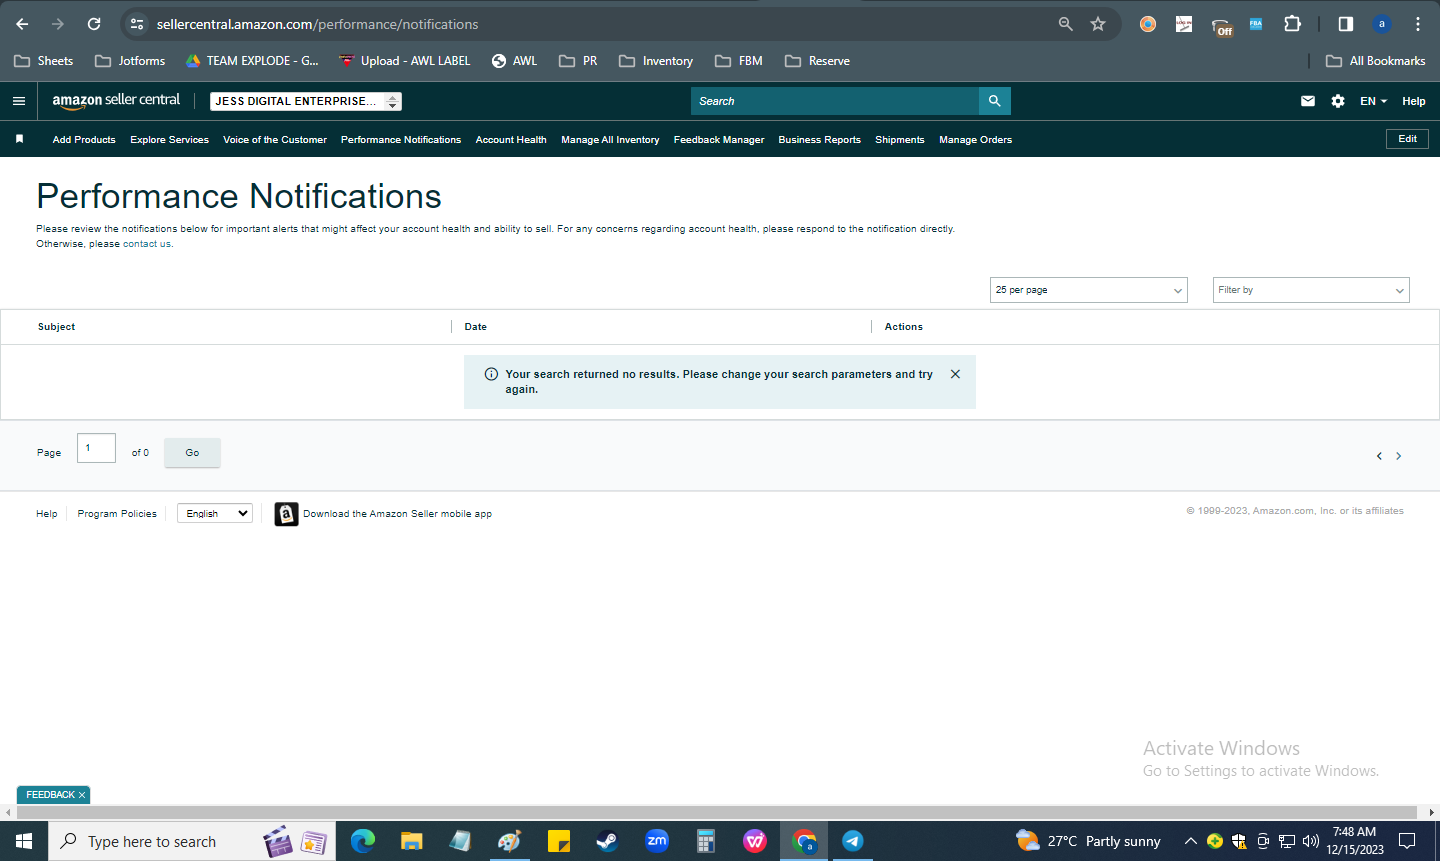
Task: Open Business Reports
Action: coord(819,140)
